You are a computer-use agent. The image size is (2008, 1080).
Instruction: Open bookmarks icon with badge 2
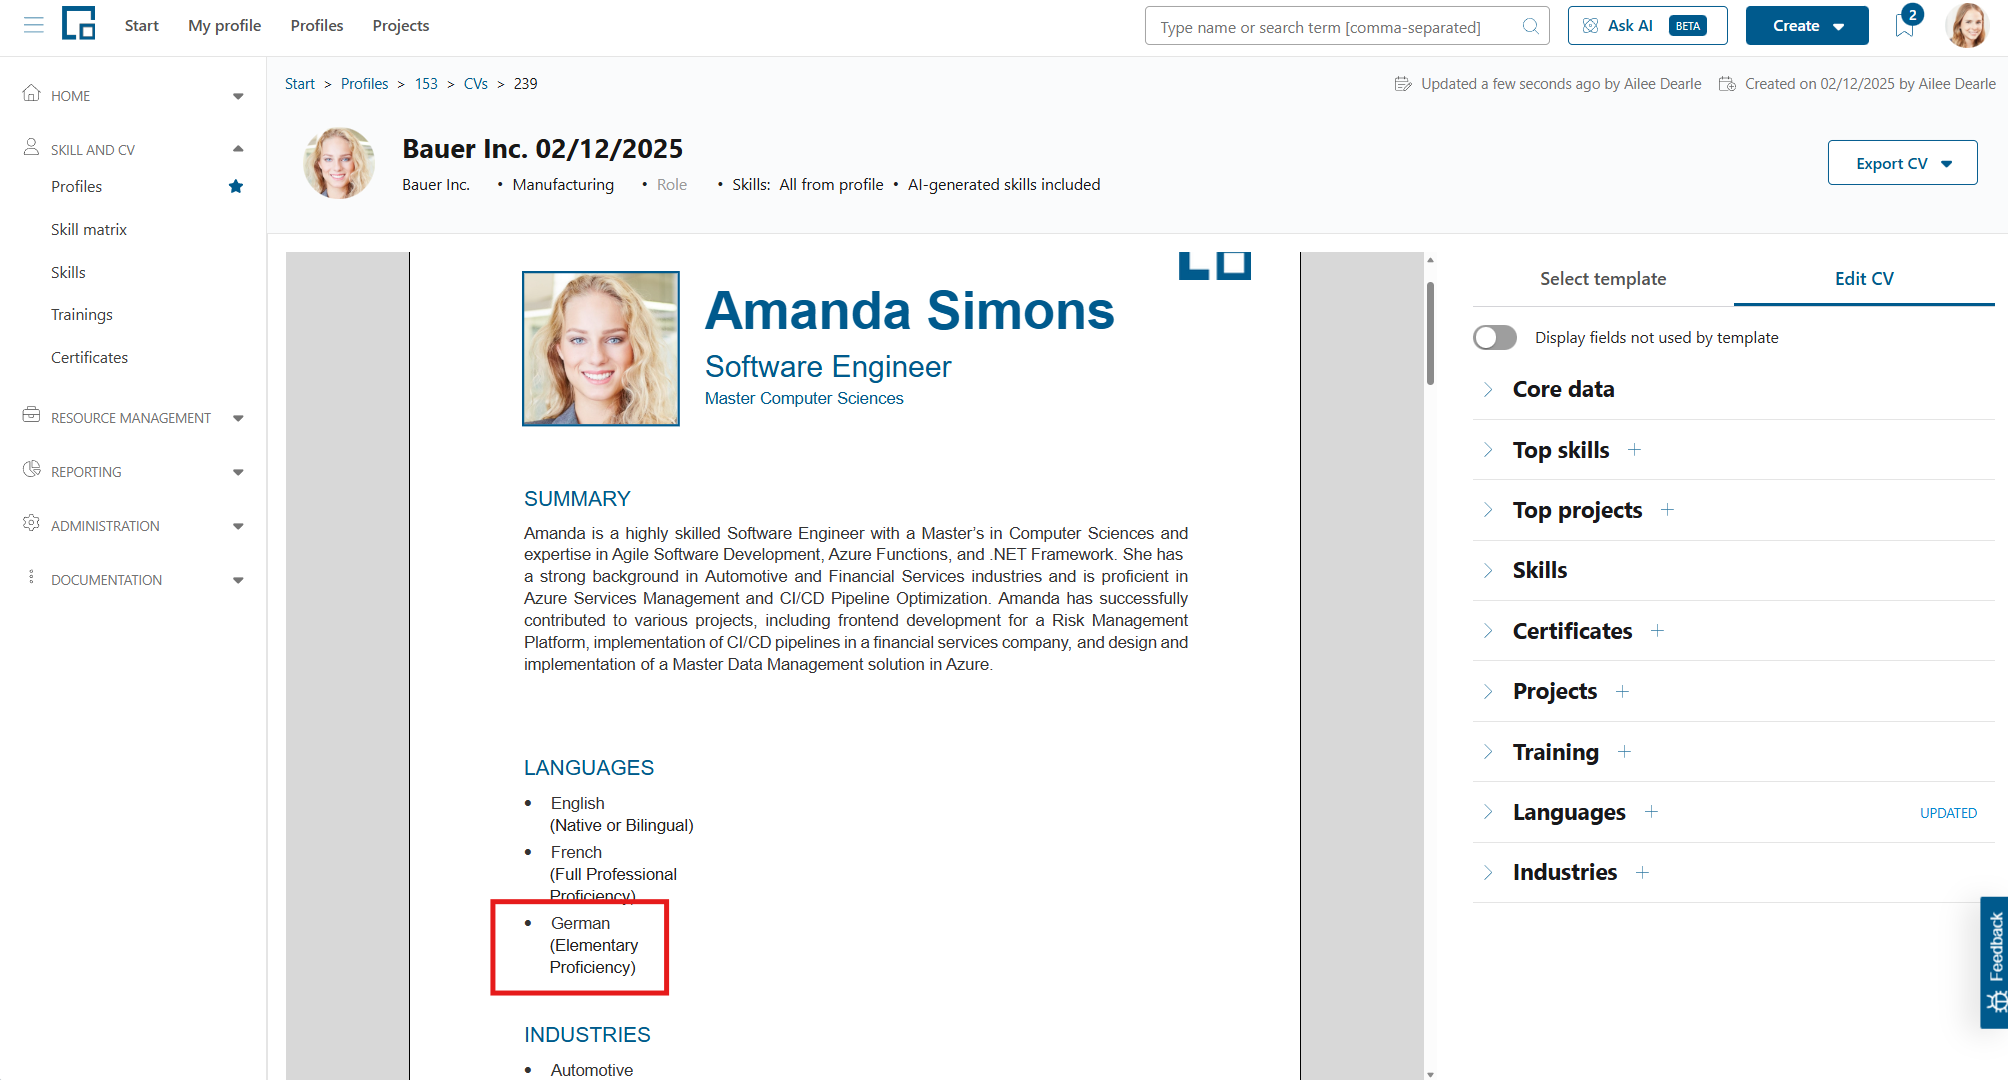1905,26
